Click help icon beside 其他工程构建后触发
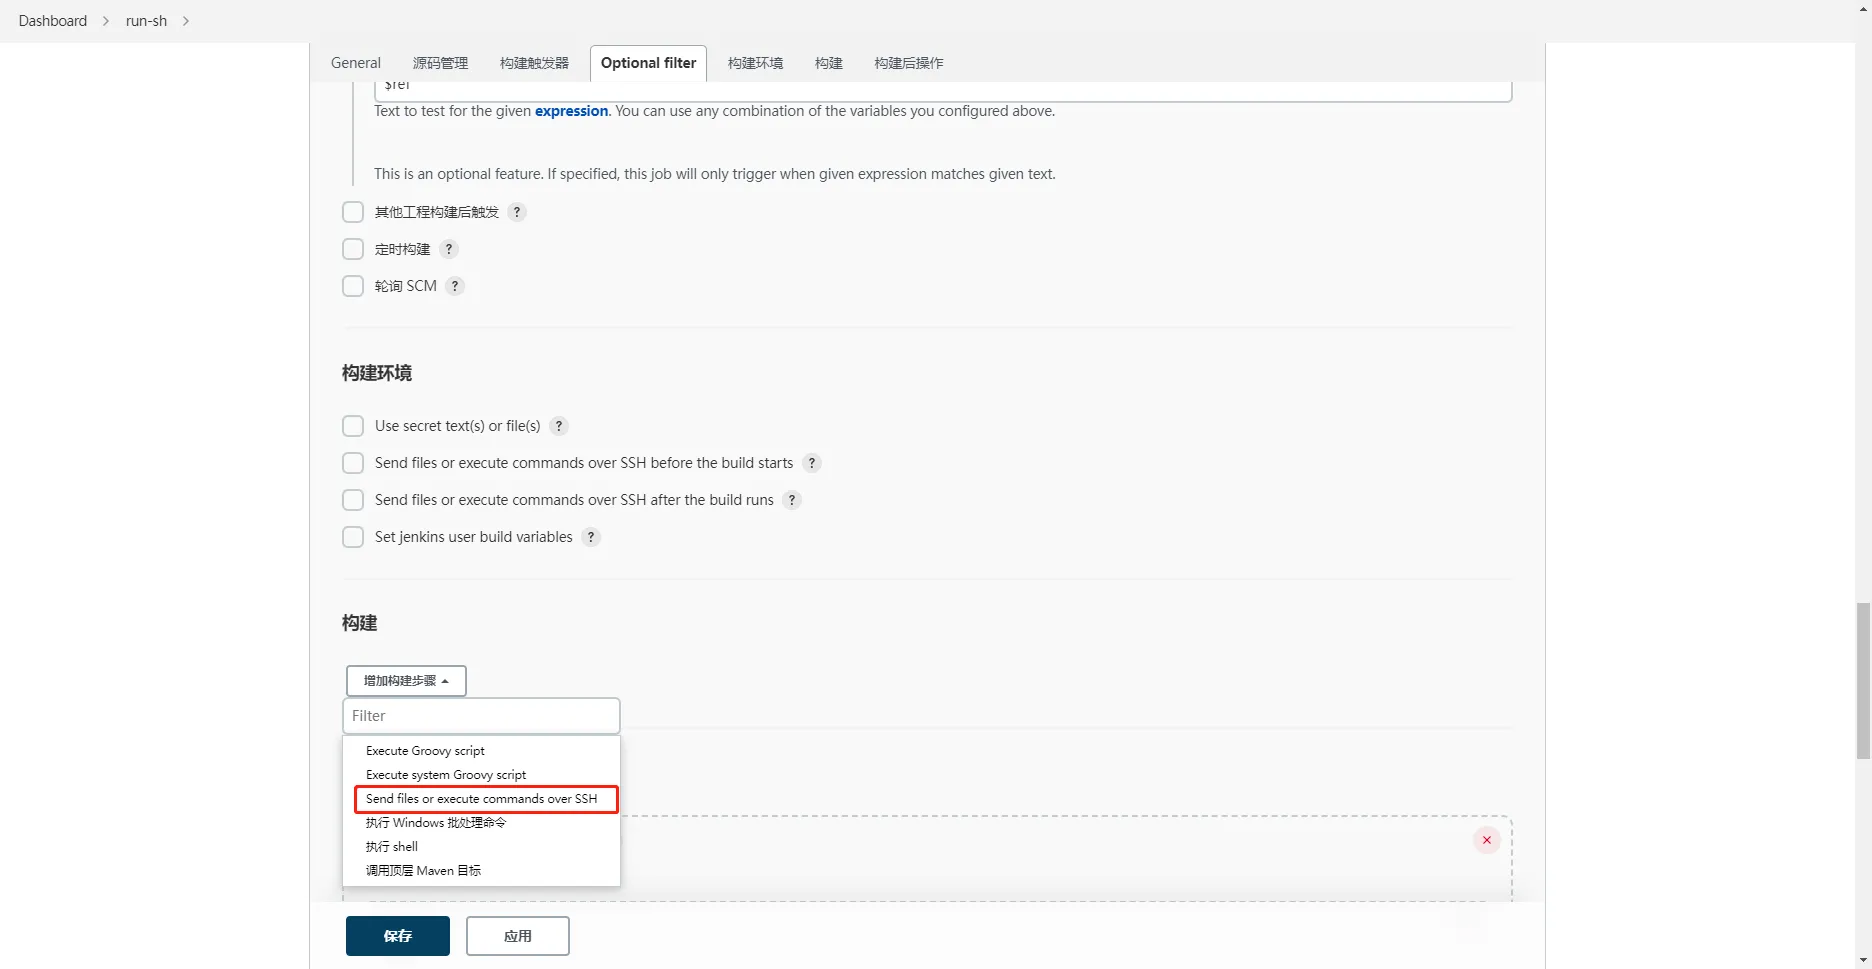 516,212
